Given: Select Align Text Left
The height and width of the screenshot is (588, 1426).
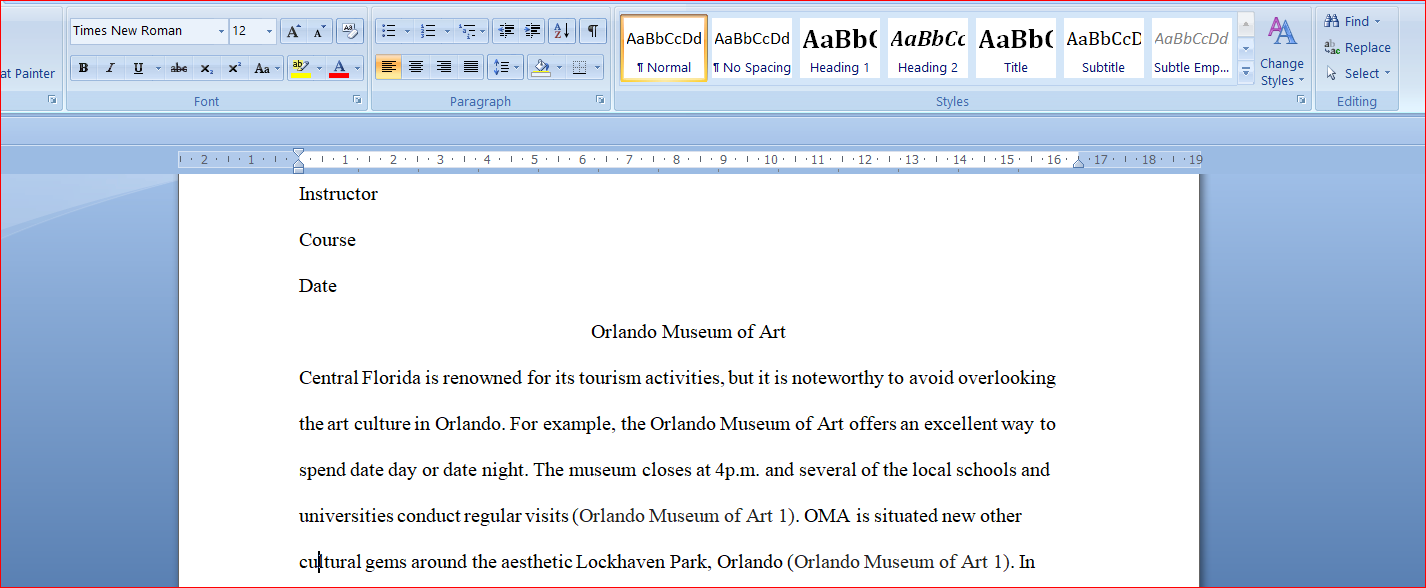Looking at the screenshot, I should [389, 68].
